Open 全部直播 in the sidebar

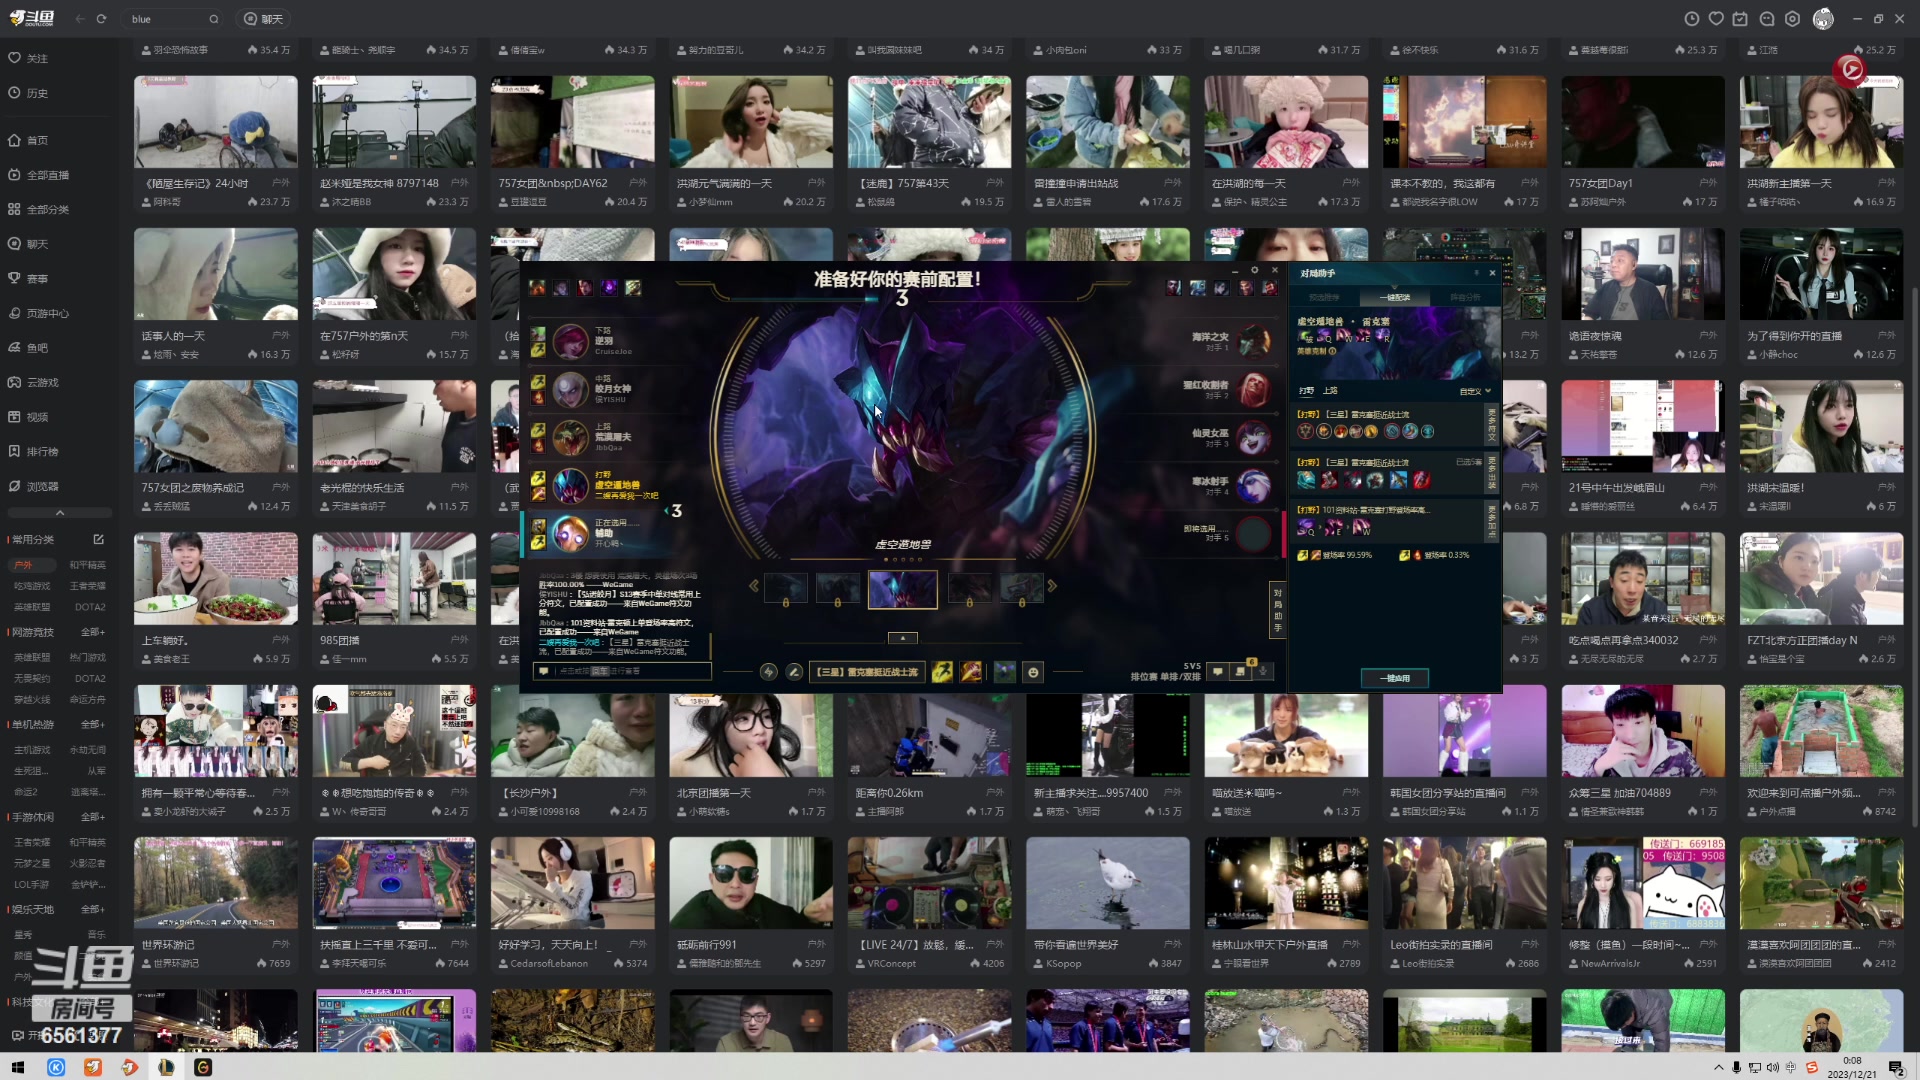coord(39,175)
